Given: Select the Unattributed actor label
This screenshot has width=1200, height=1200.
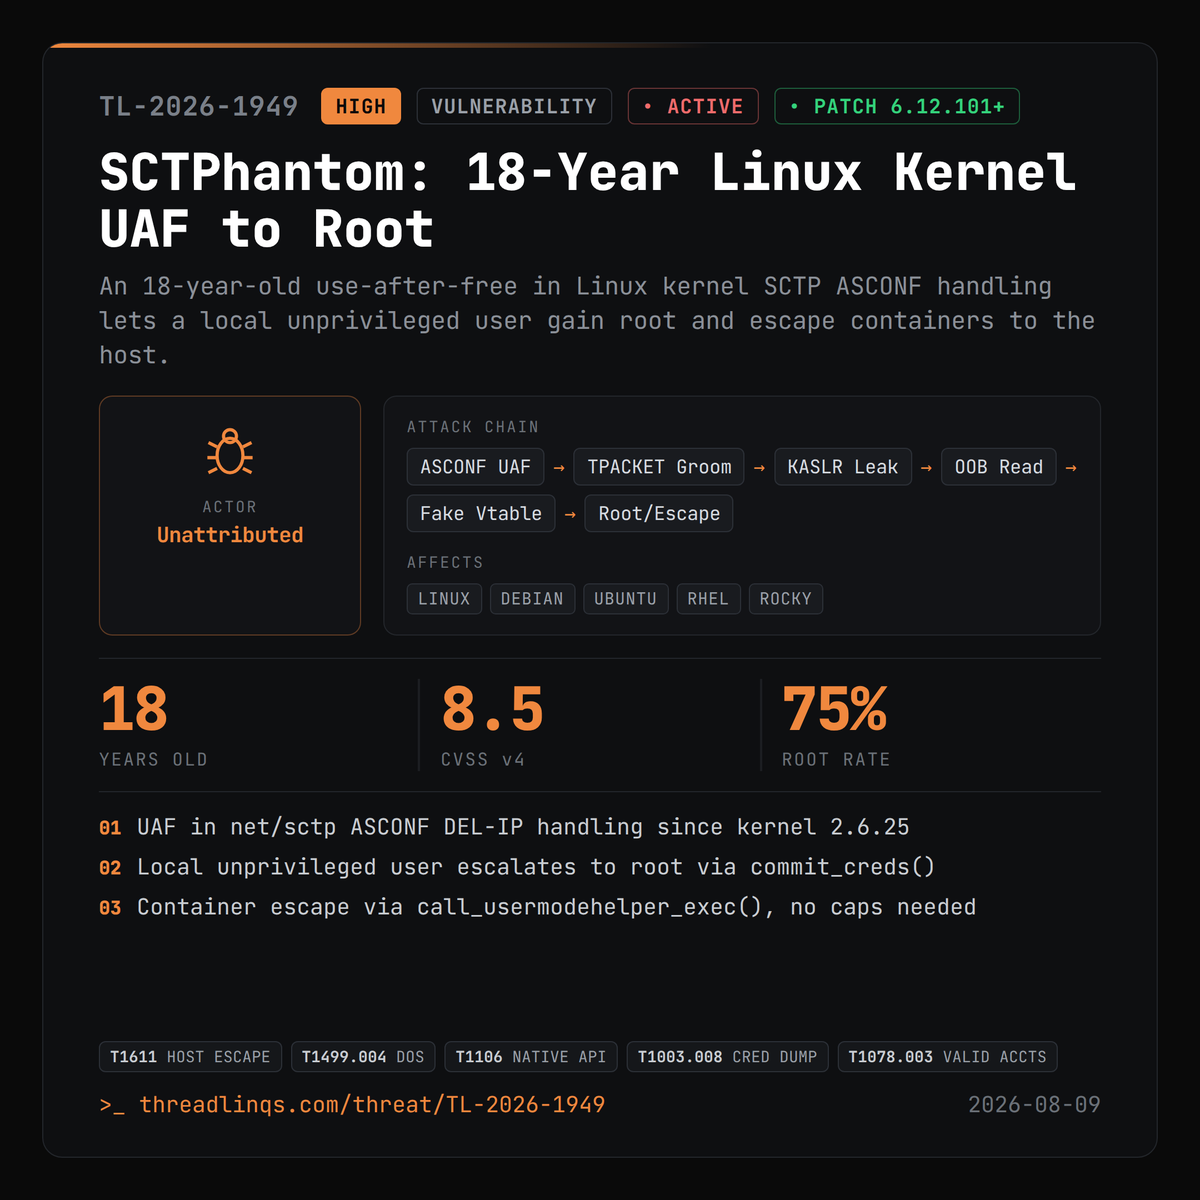Looking at the screenshot, I should coord(230,535).
